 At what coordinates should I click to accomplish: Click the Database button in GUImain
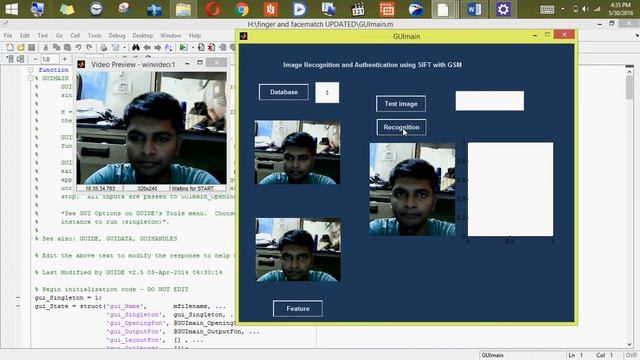pos(284,92)
